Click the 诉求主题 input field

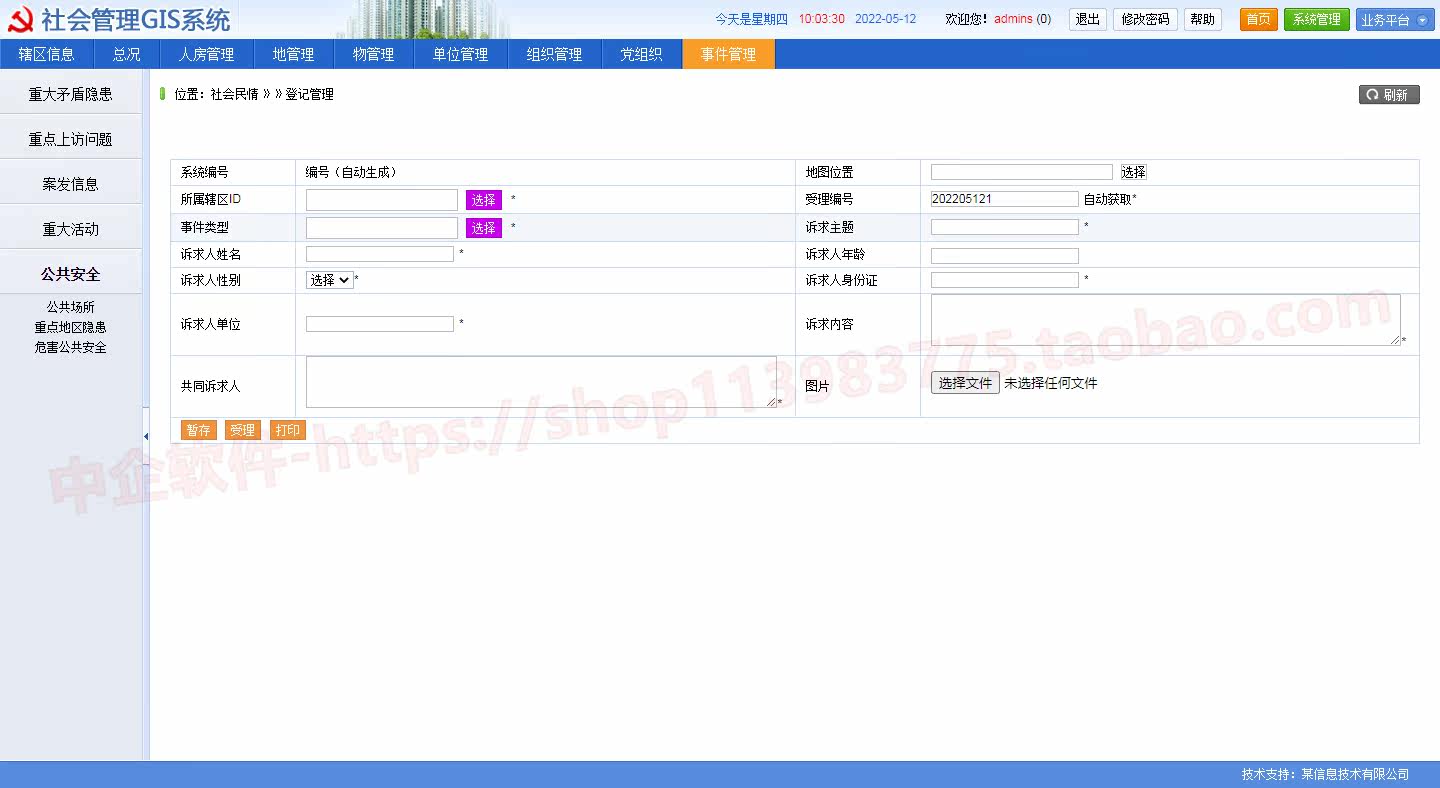[x=1005, y=227]
